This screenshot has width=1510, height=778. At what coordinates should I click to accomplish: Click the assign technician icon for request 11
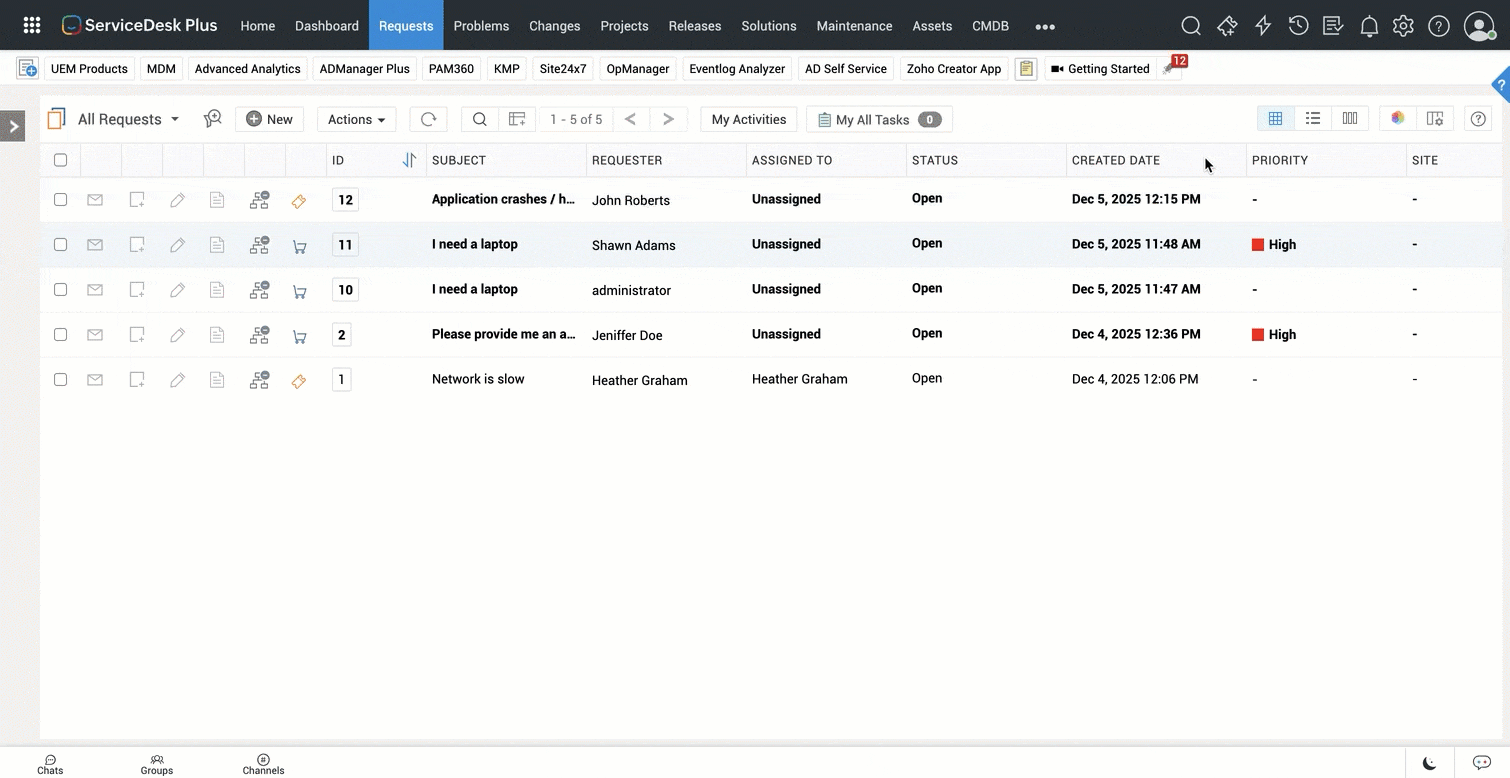[x=260, y=245]
